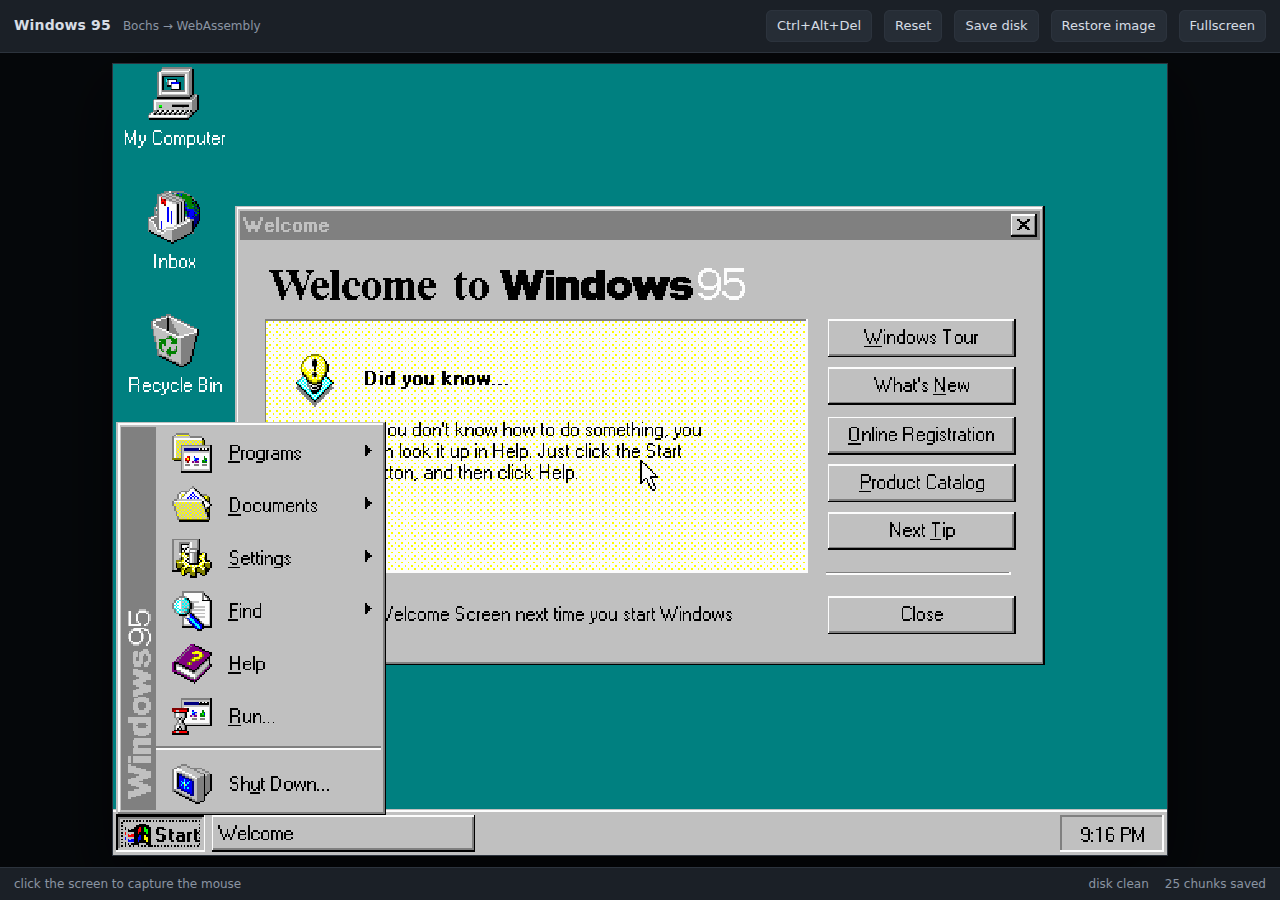Click the "Windows 95" title in emulator header
The height and width of the screenshot is (900, 1280).
62,25
